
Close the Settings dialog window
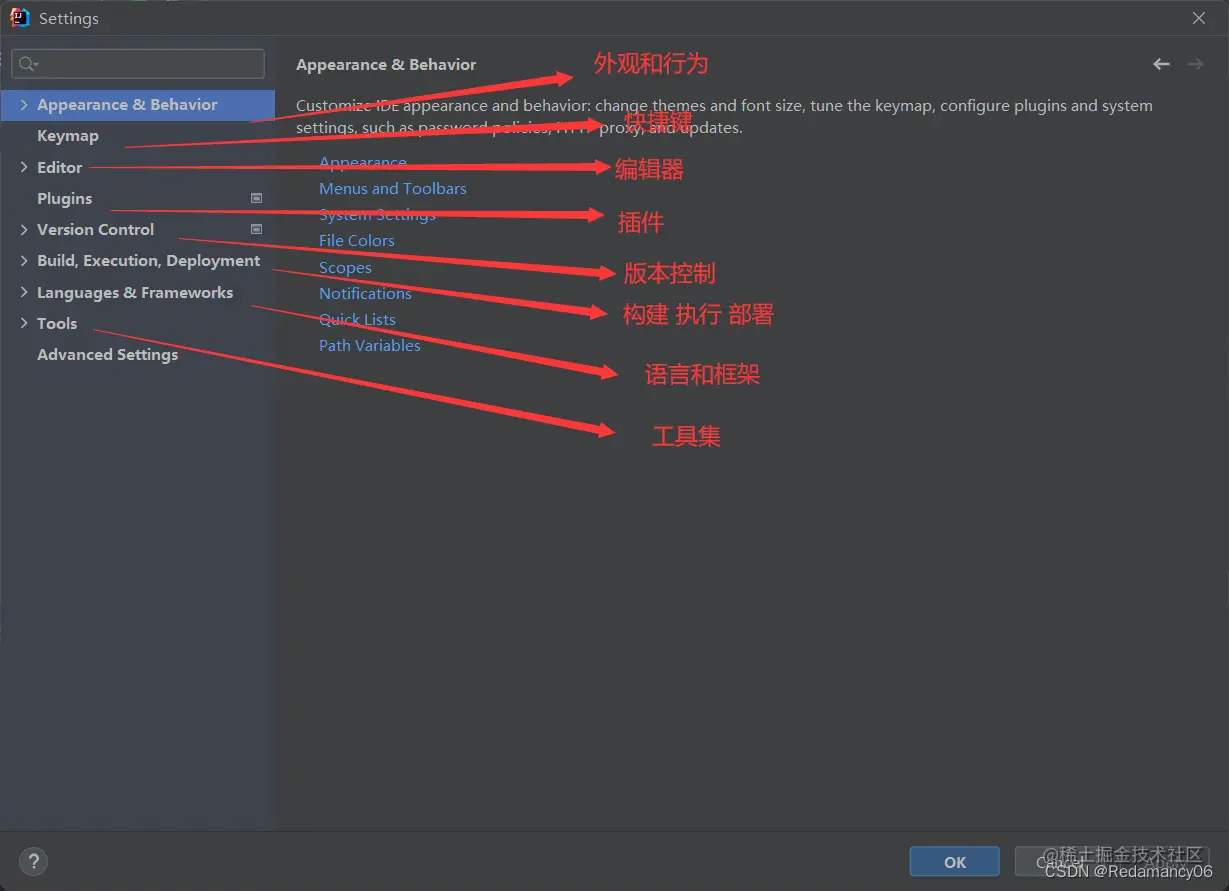click(x=1199, y=18)
